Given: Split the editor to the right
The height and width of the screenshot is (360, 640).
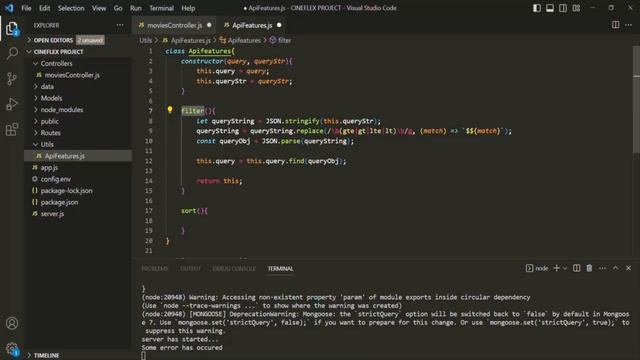Looking at the screenshot, I should (616, 25).
